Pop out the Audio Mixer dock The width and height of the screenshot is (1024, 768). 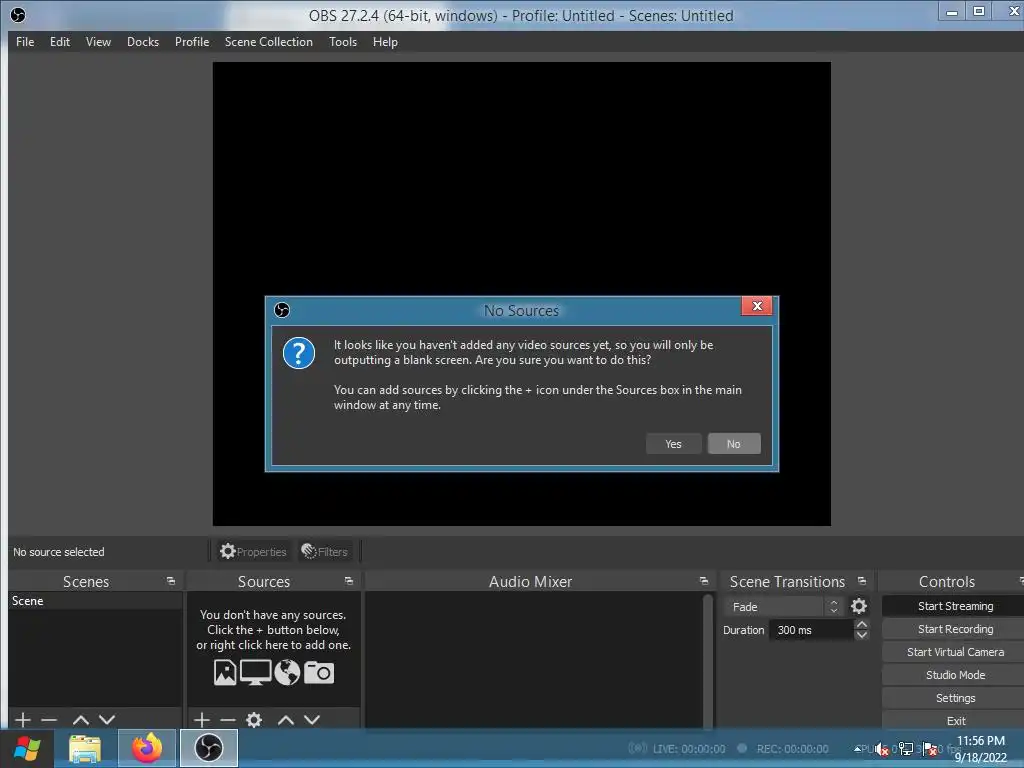point(703,581)
